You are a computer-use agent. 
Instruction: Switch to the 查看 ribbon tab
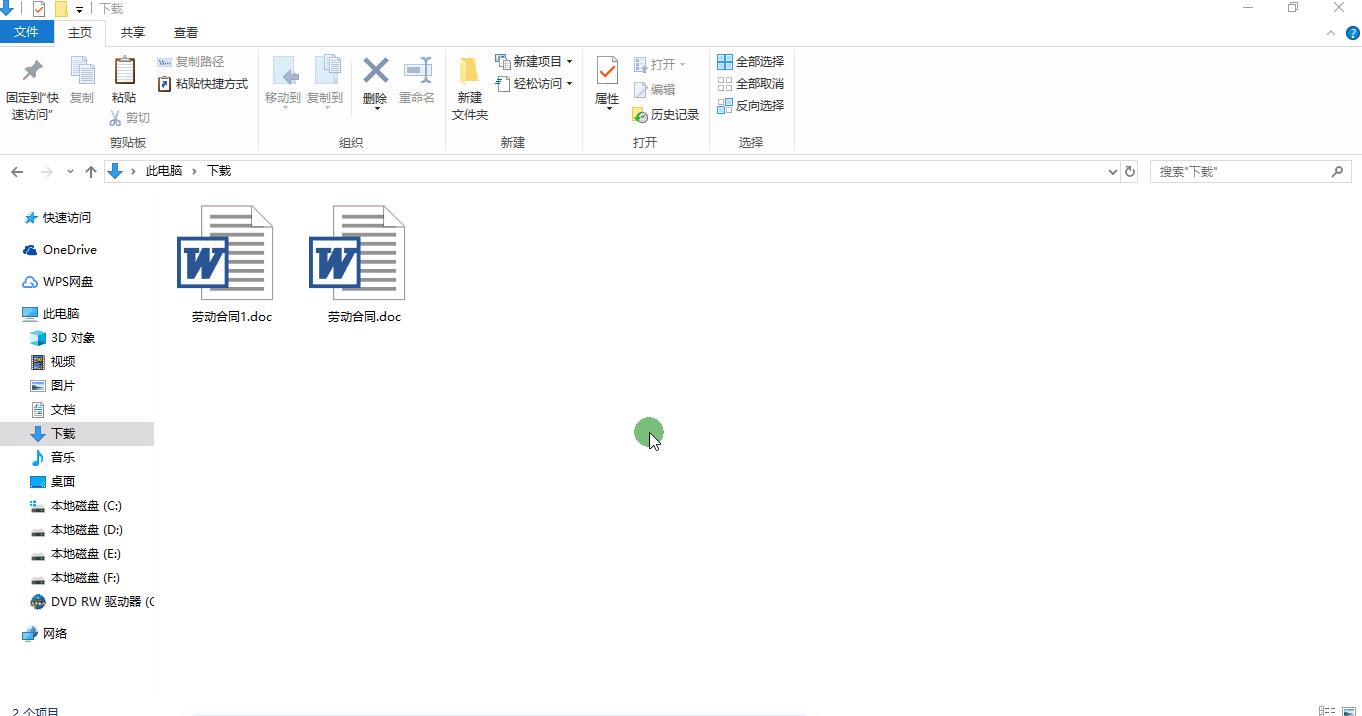(185, 32)
